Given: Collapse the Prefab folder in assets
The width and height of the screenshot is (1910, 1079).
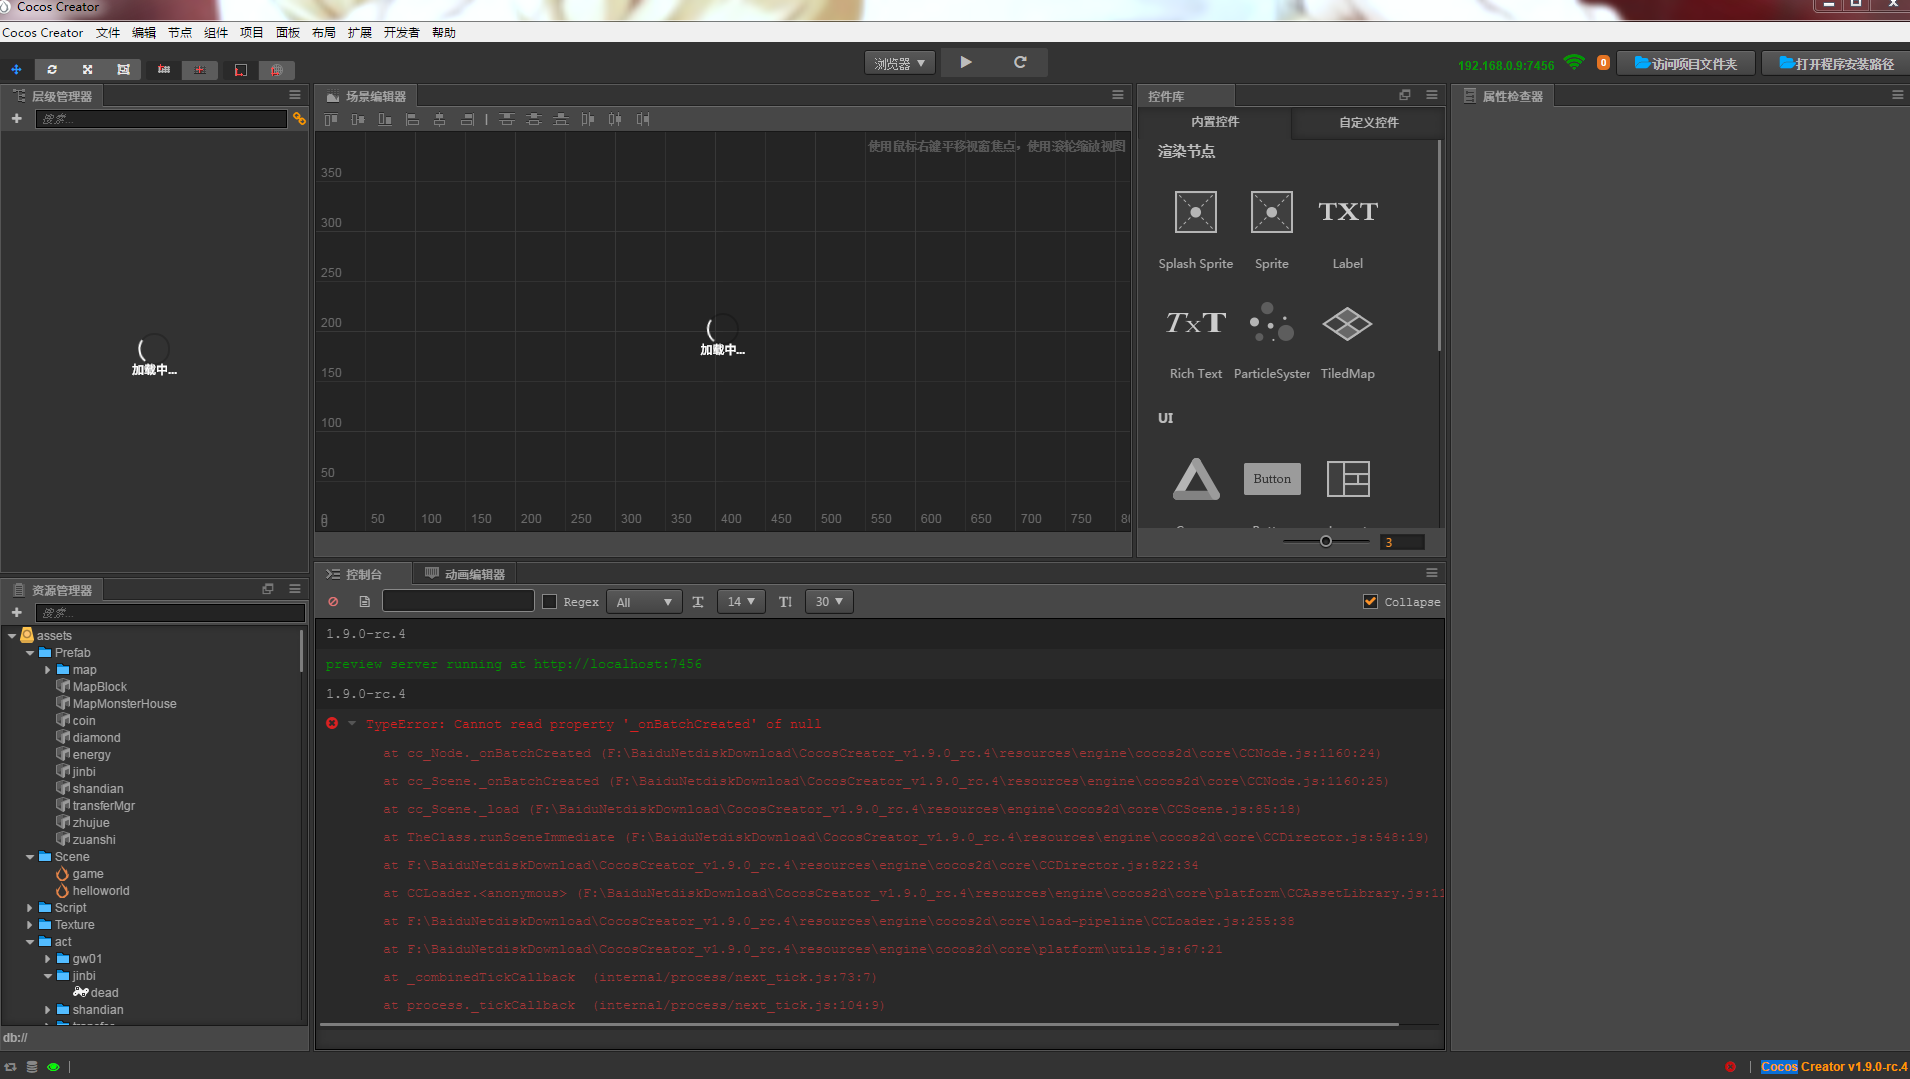Looking at the screenshot, I should pos(30,653).
